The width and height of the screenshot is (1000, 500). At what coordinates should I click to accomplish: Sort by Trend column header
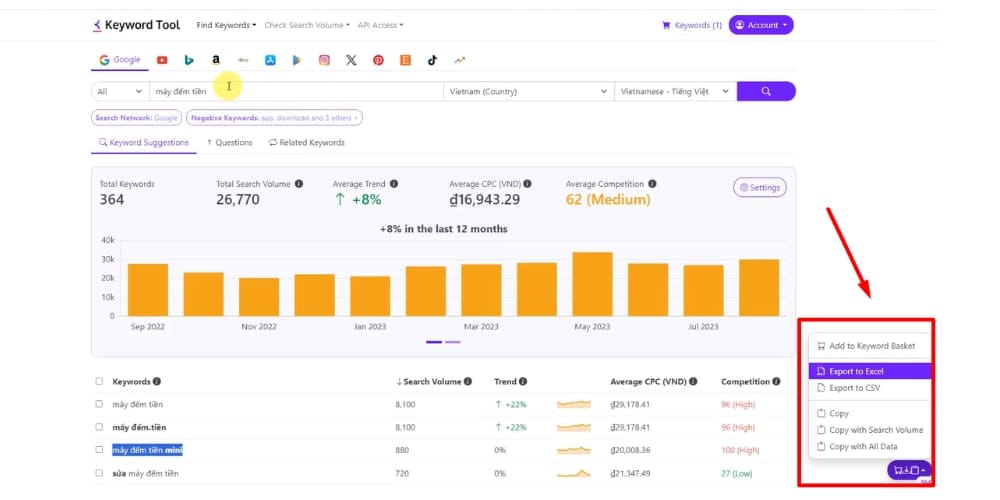(505, 381)
